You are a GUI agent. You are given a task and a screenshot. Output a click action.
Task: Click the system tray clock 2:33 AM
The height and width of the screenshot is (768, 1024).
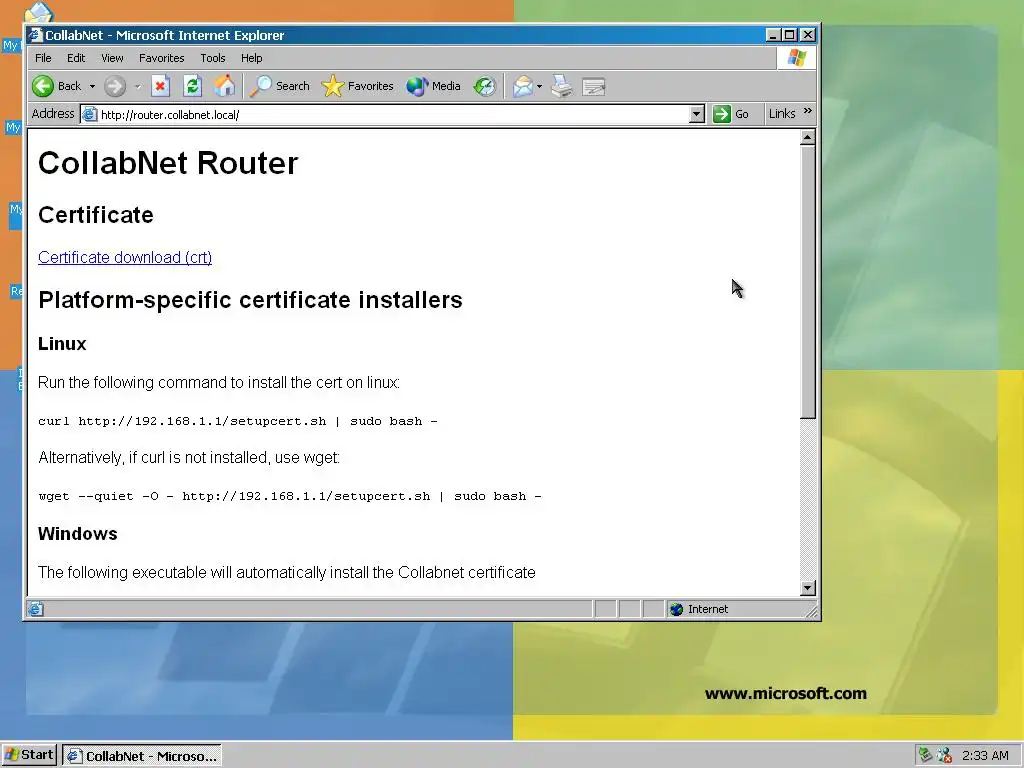pyautogui.click(x=985, y=756)
